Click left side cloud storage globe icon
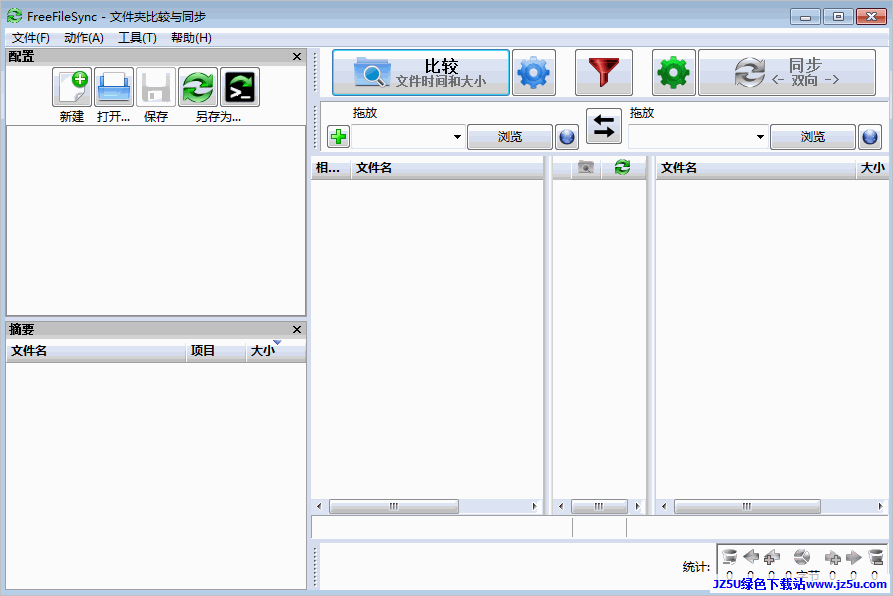Screen dimensions: 893x596 coord(567,137)
